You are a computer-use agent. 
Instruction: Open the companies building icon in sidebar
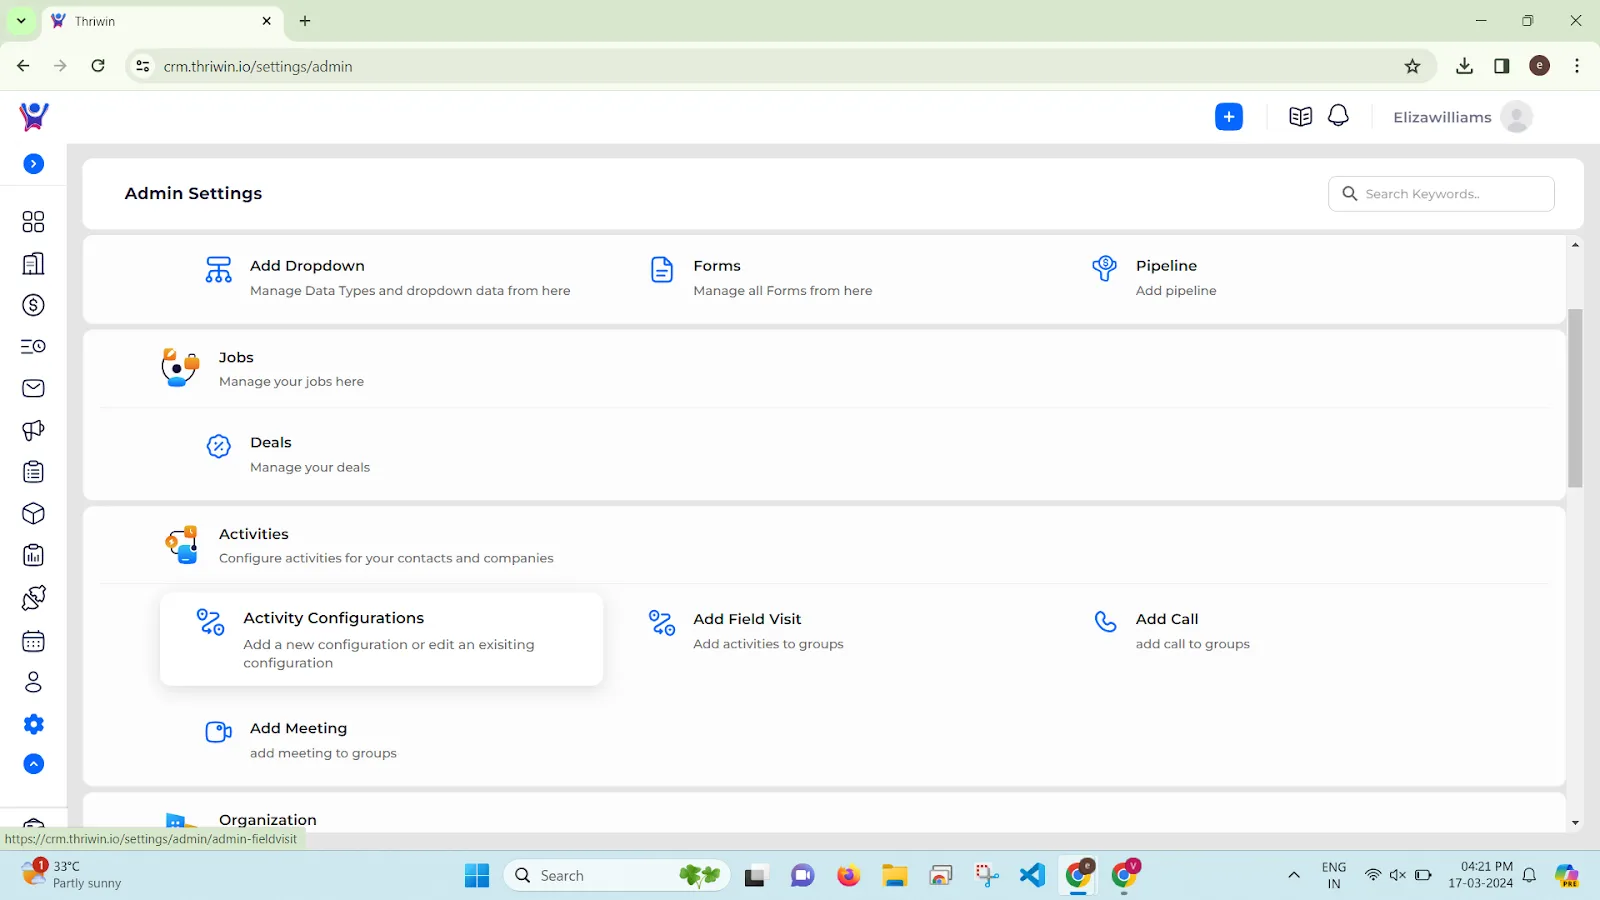(33, 264)
